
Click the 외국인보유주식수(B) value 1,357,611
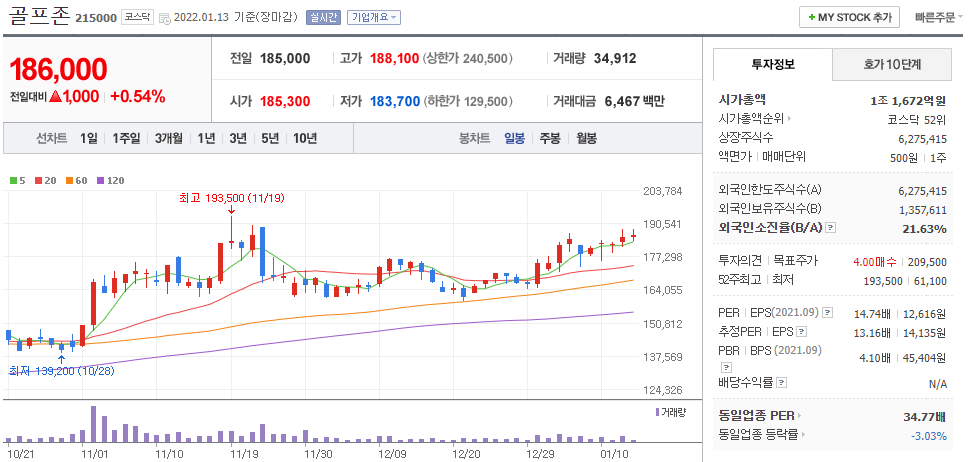click(922, 210)
